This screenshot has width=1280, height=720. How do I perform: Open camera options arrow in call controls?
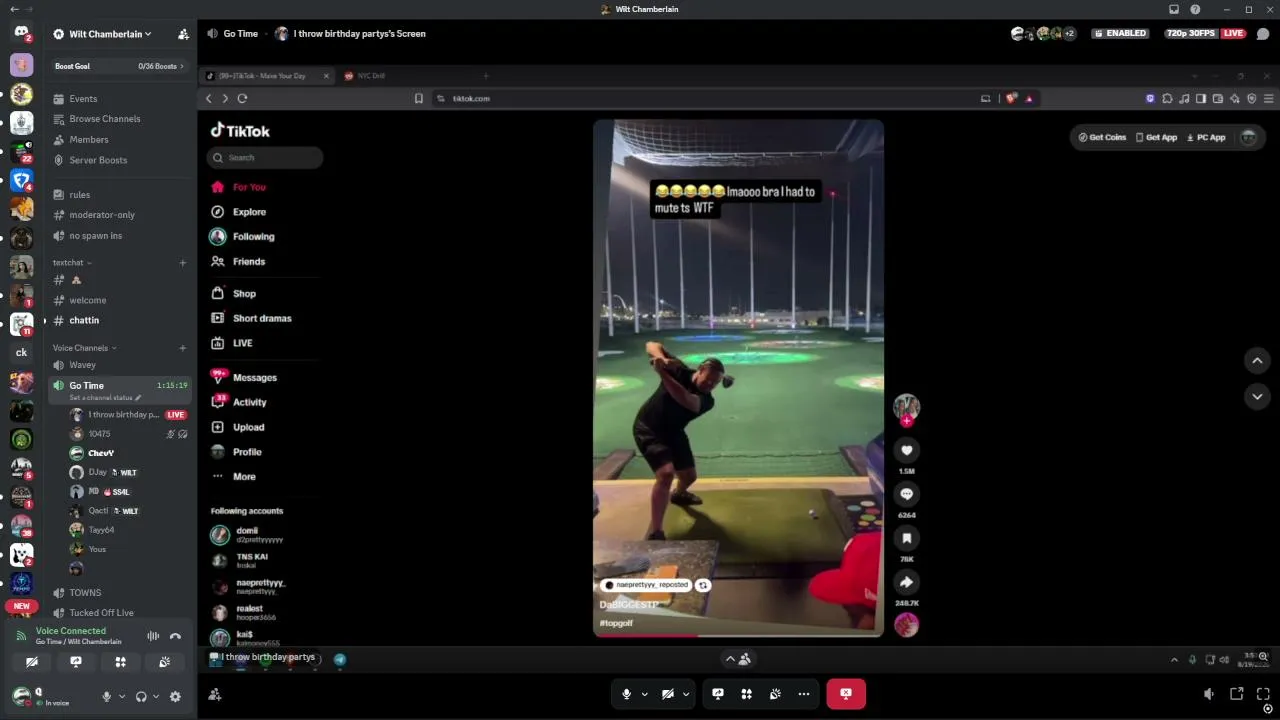[x=685, y=694]
